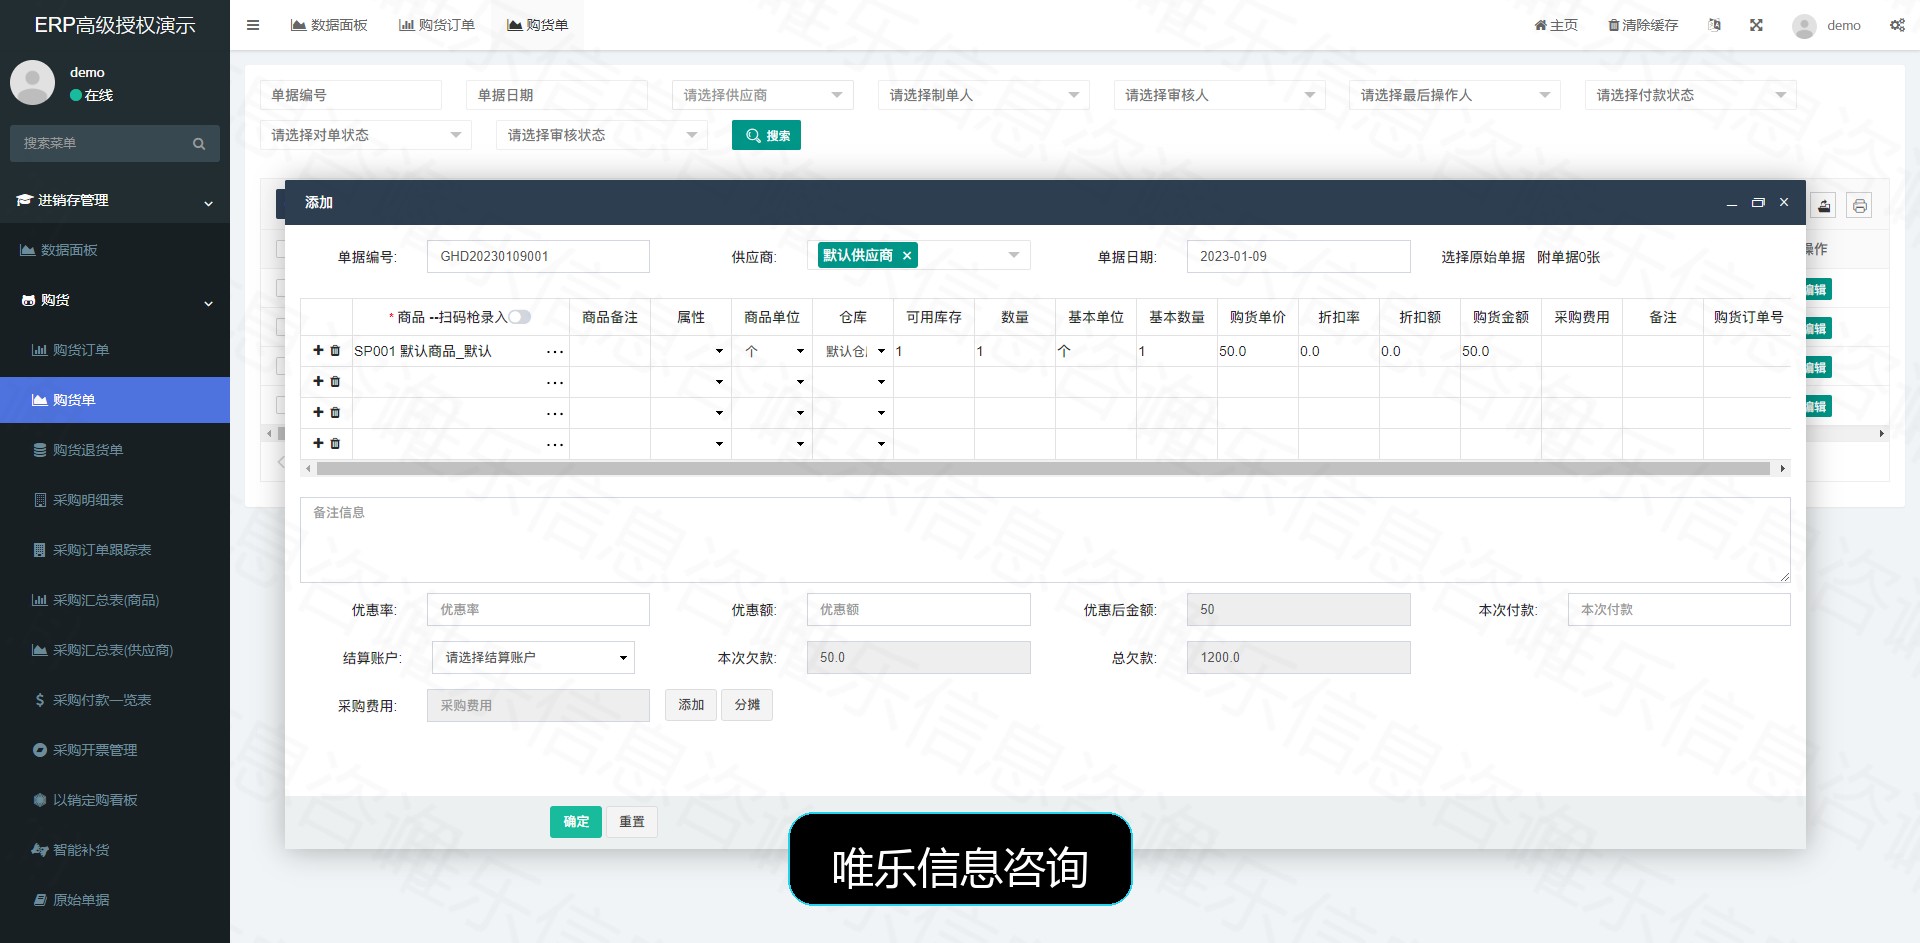
Task: Switch to the 数据面板 top tab
Action: pos(329,25)
